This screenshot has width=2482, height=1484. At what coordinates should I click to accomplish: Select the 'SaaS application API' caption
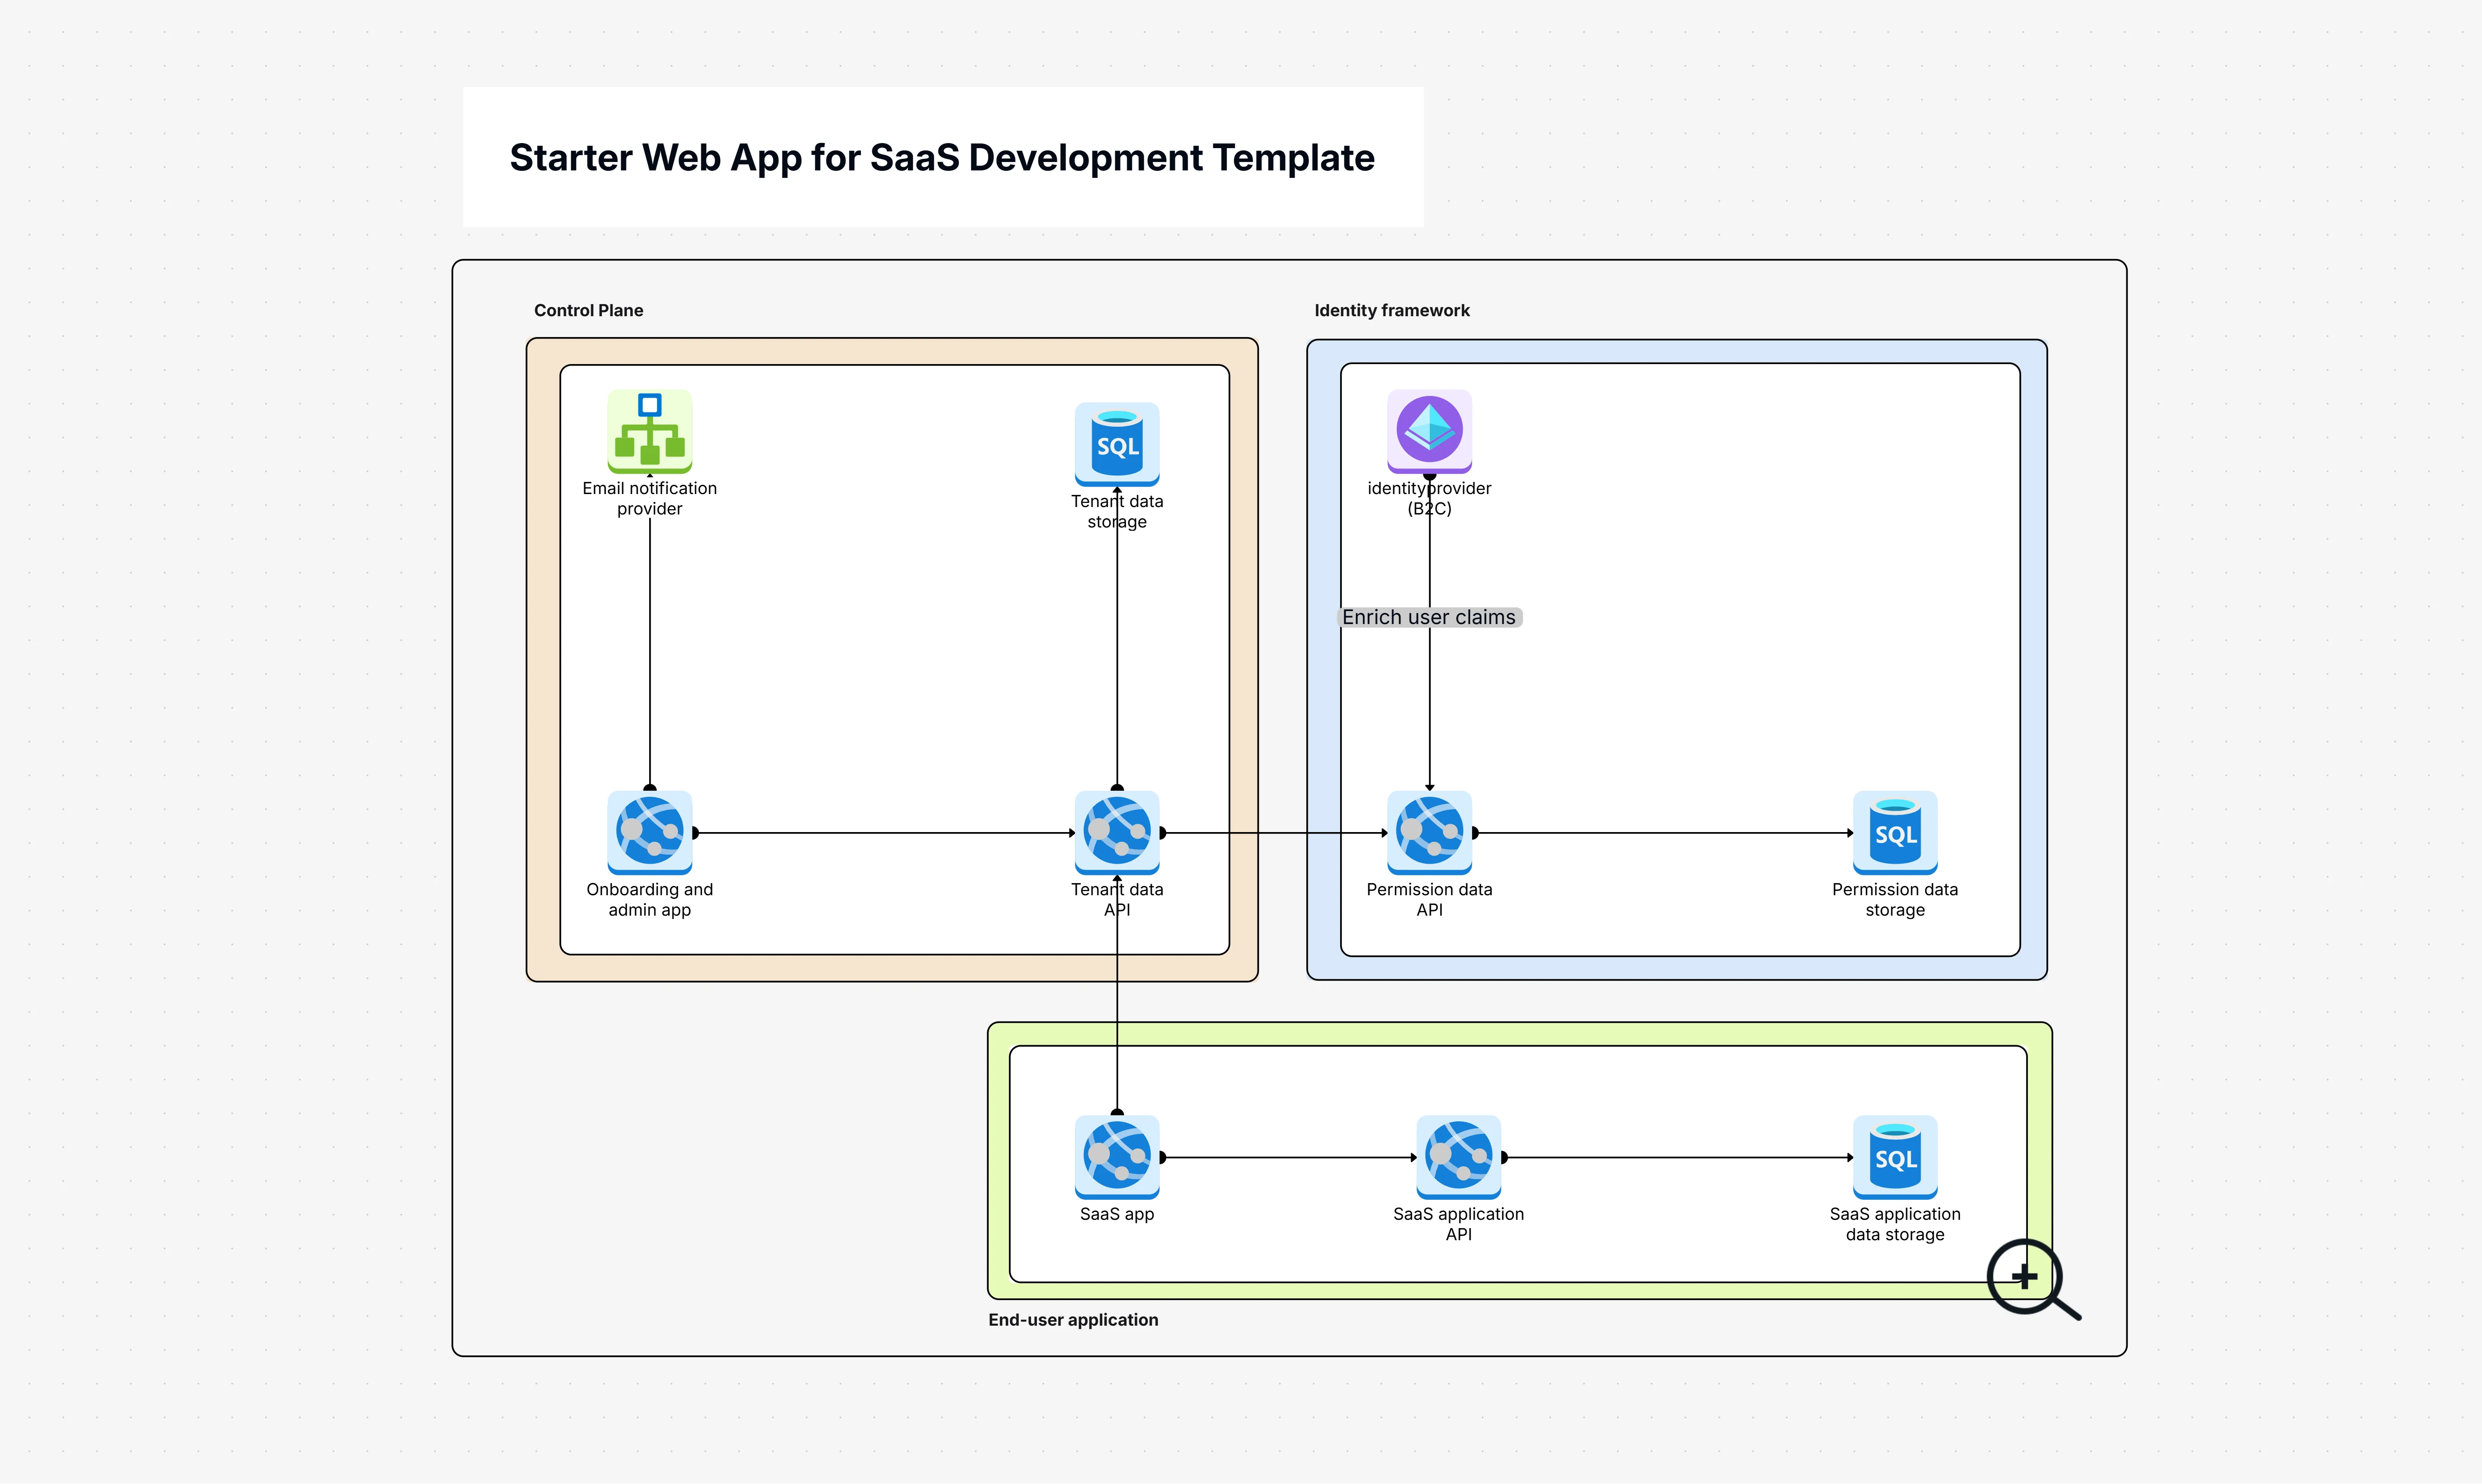(1458, 1224)
